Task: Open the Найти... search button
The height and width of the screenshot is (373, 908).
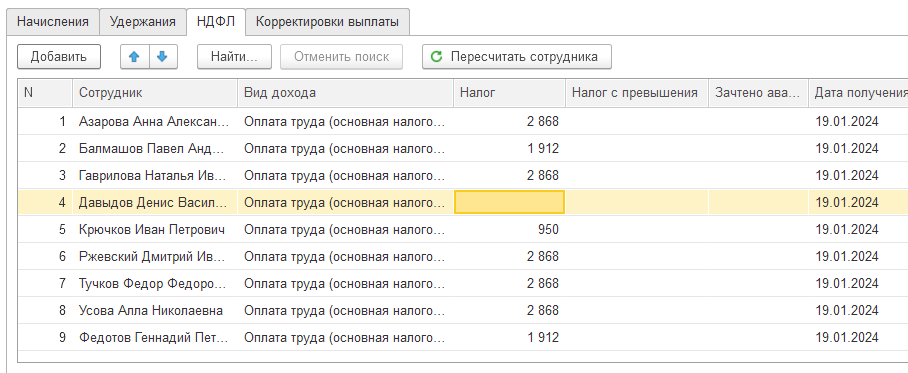Action: pos(234,57)
